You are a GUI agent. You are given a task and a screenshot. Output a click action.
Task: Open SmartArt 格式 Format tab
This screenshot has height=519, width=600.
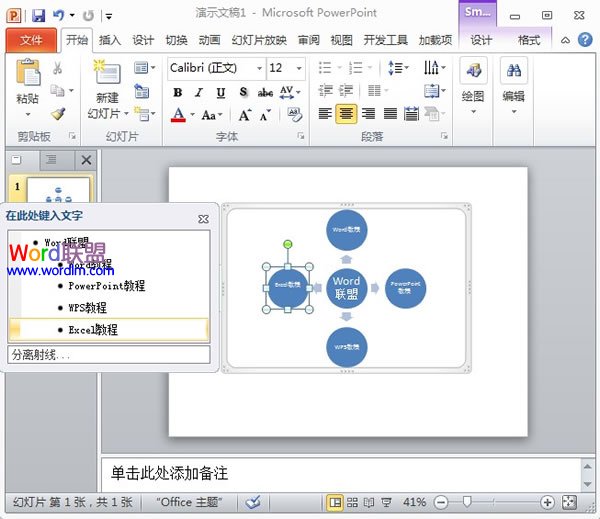(529, 40)
